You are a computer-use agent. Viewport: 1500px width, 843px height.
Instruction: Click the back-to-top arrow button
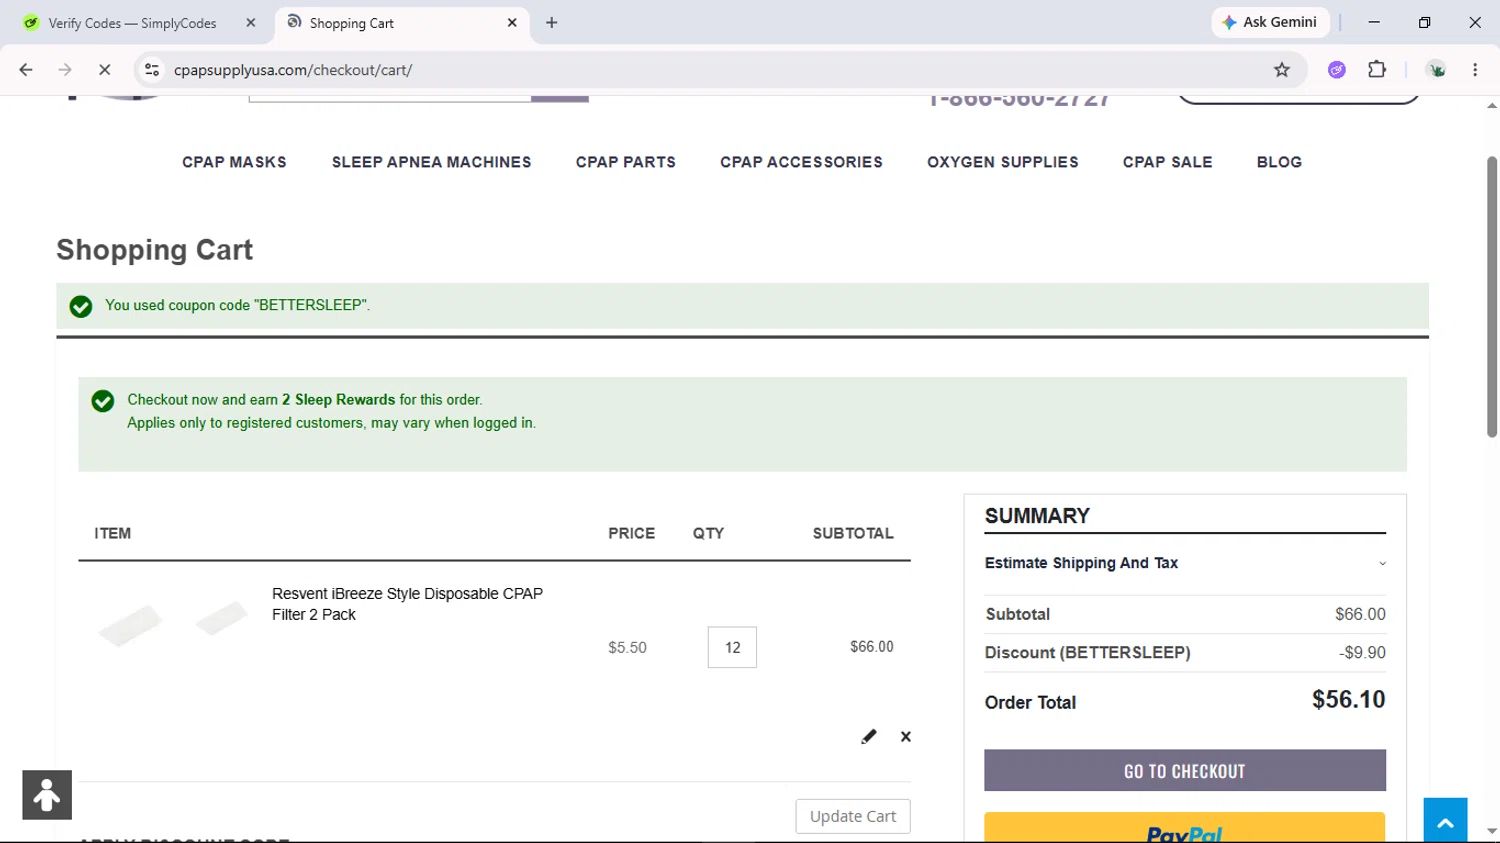pos(1445,820)
